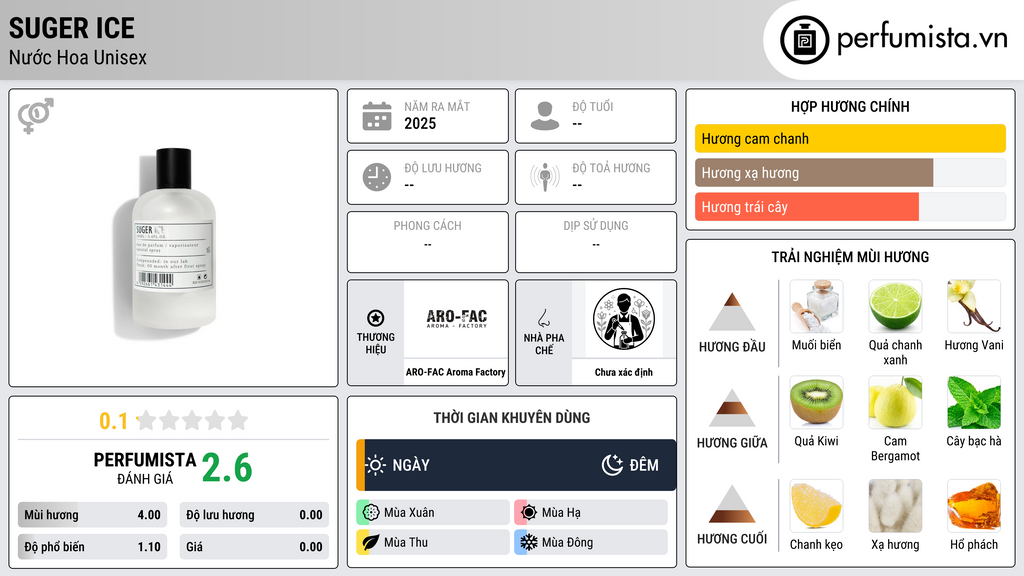Click the fifth rating star
The width and height of the screenshot is (1024, 576).
pos(238,420)
